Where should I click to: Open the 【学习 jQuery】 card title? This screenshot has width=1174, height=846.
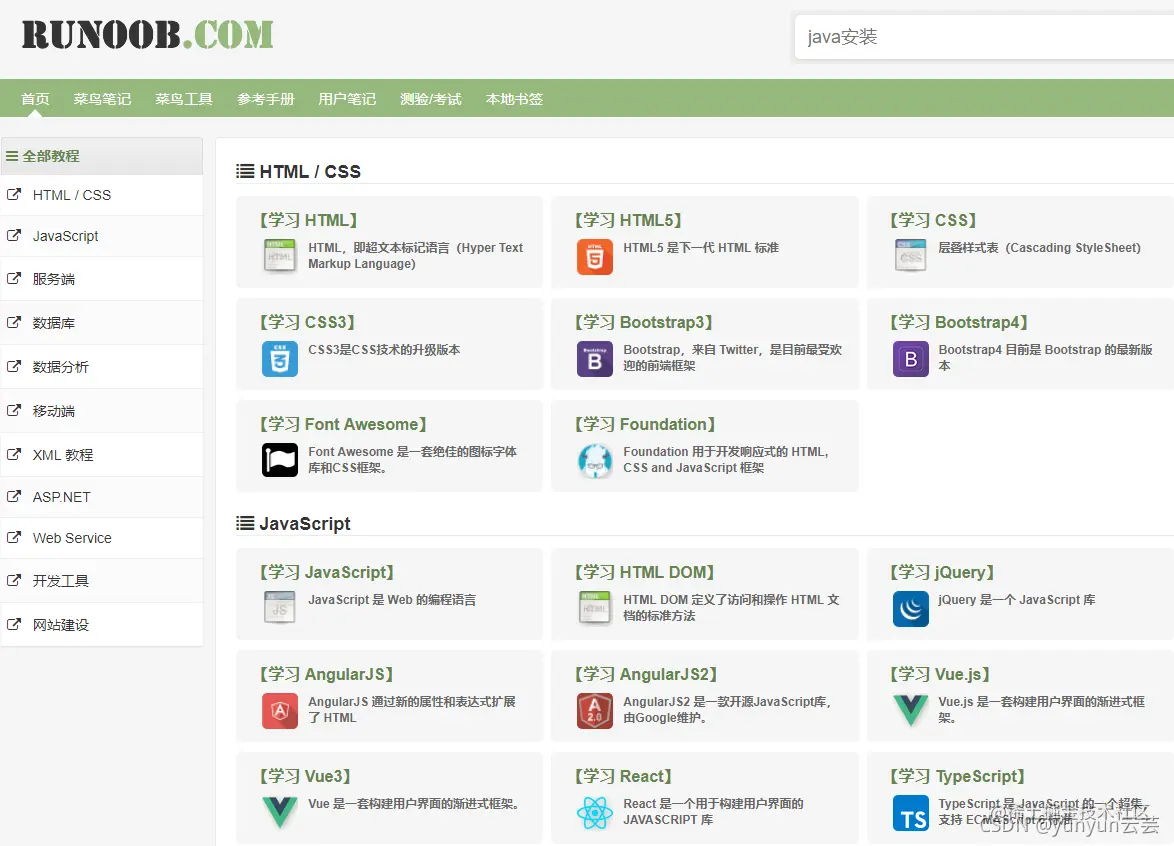click(x=942, y=572)
